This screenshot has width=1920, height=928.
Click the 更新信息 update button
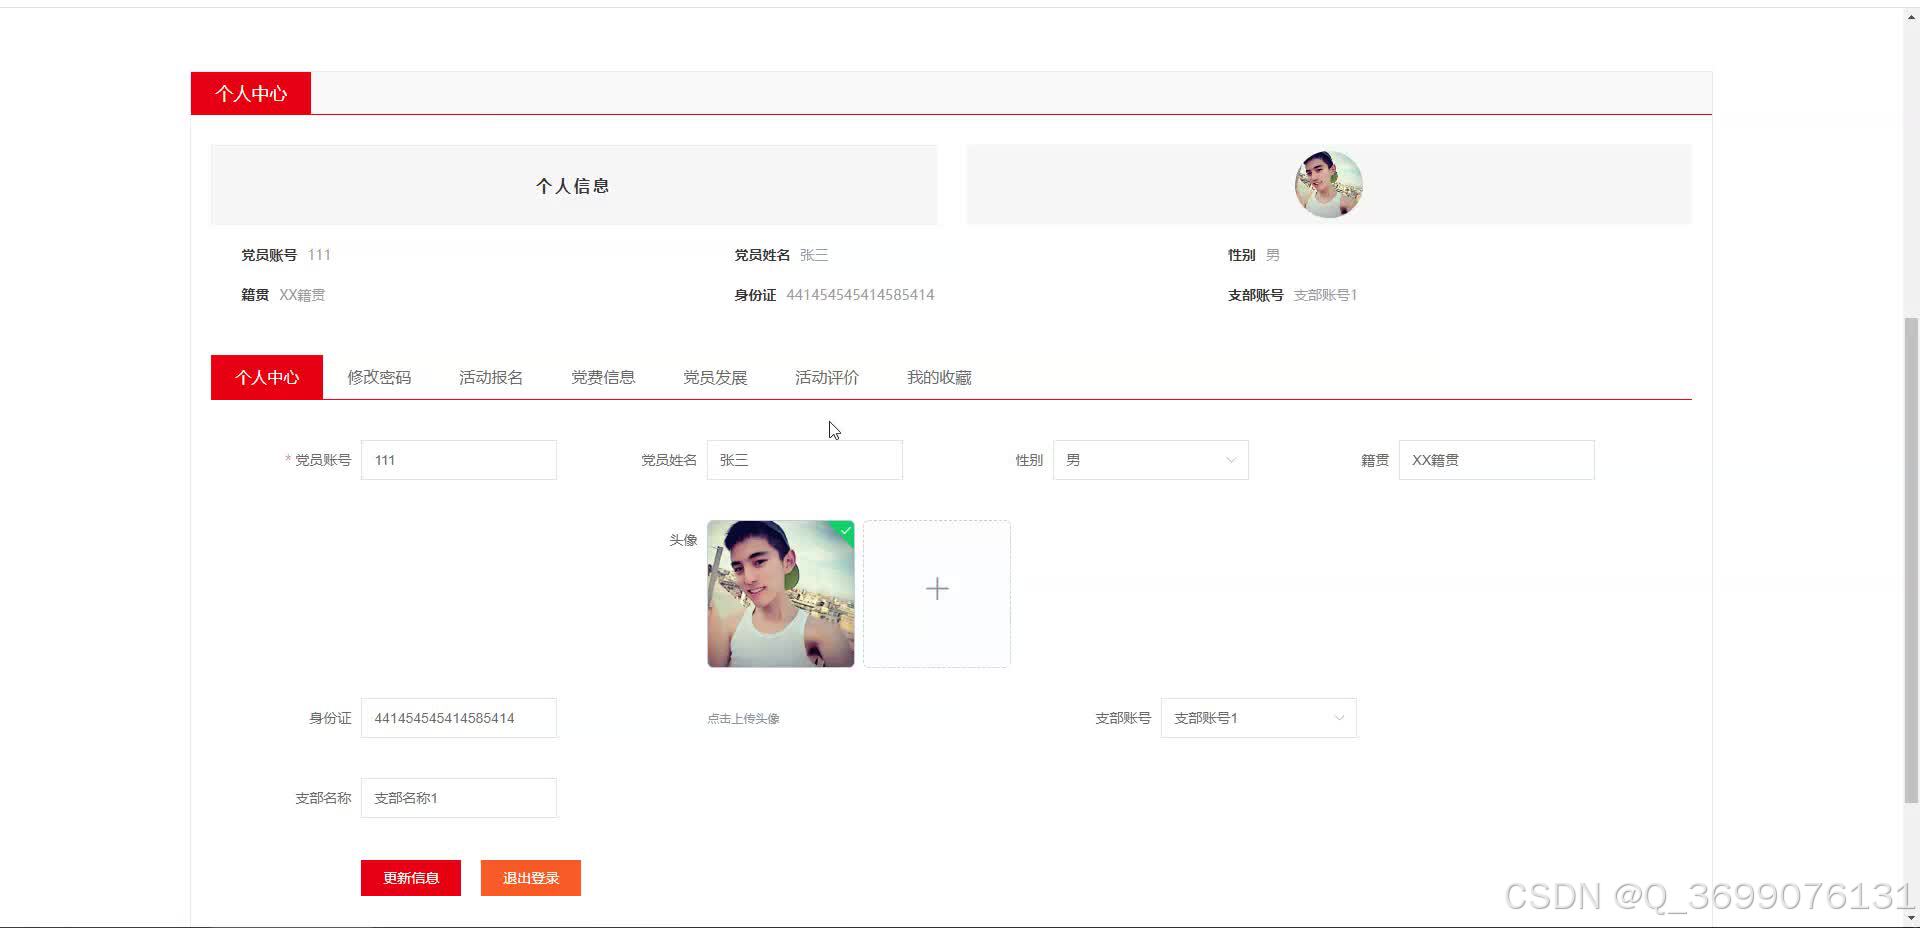[410, 877]
